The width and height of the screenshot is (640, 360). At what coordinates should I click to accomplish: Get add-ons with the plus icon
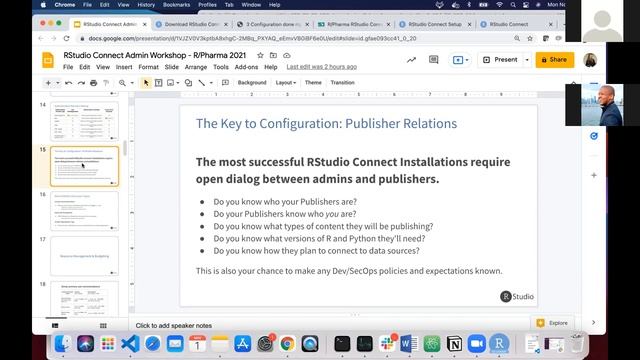(x=594, y=176)
